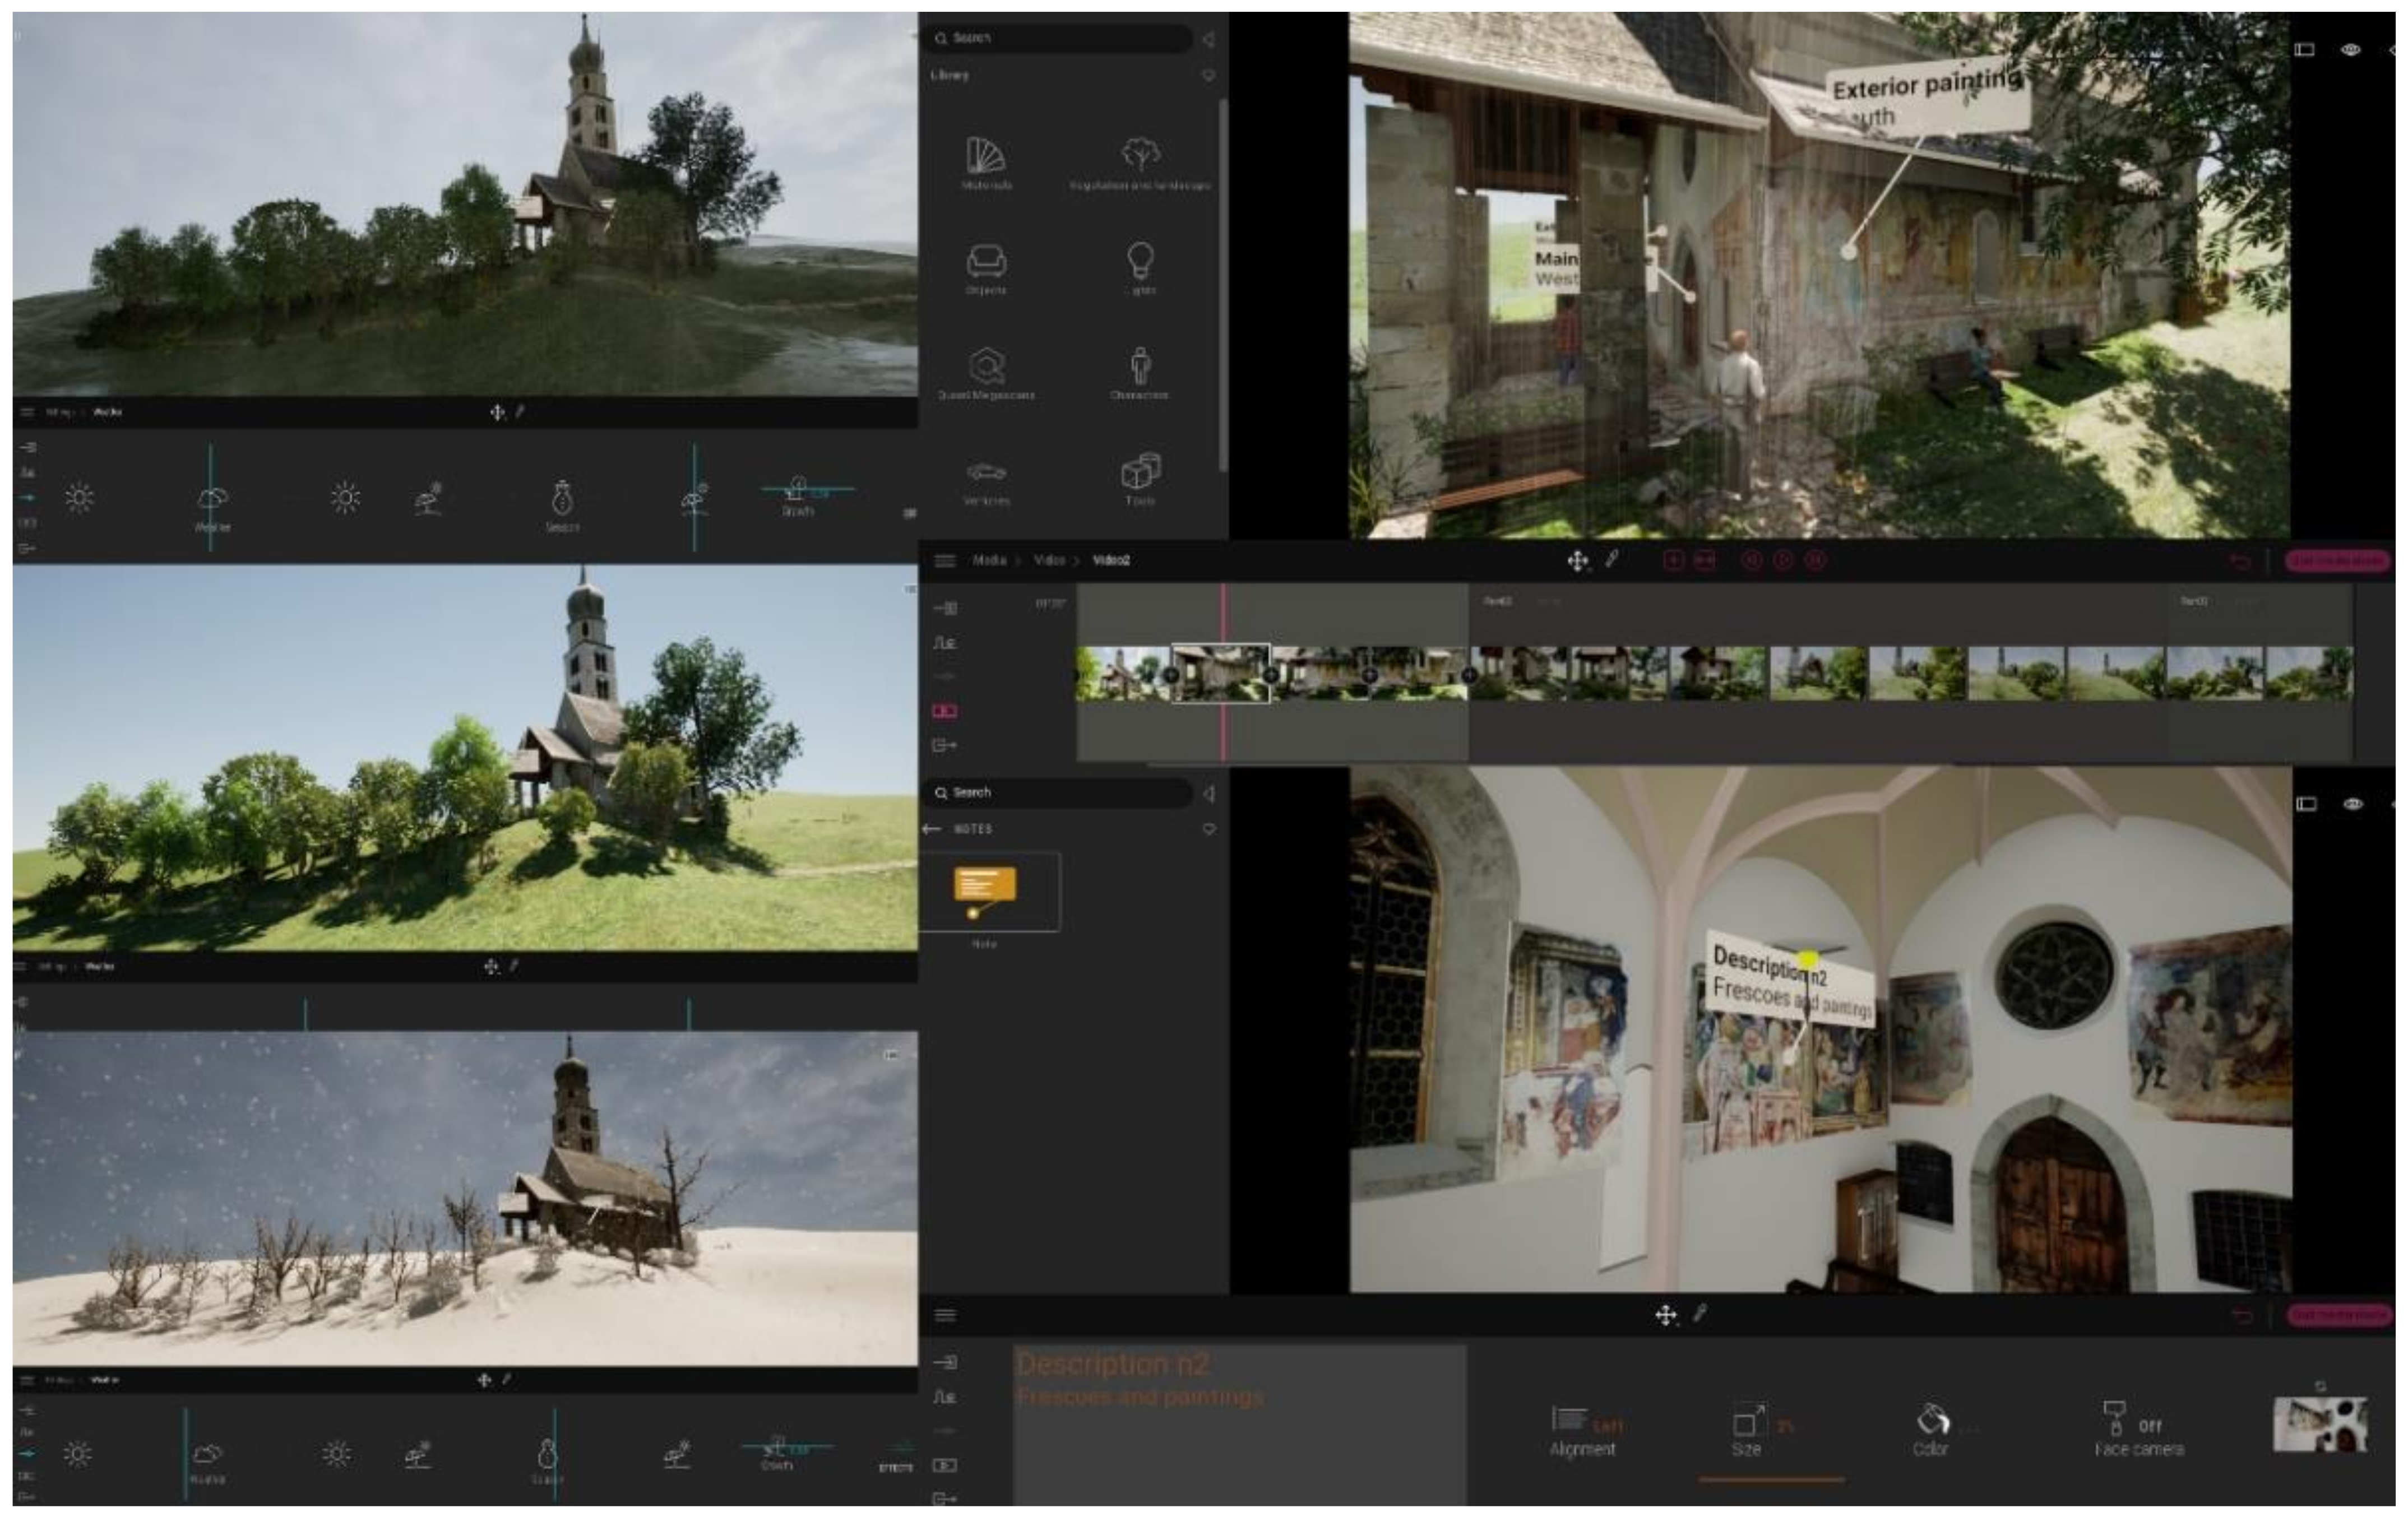Go back from NOTES with arrow
Viewport: 2408px width, 1522px height.
coord(932,829)
